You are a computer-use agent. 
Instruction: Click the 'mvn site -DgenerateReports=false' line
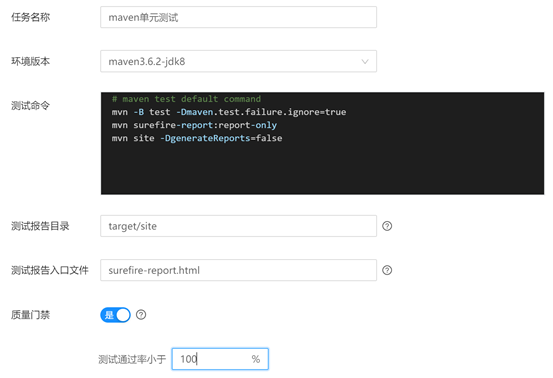[x=197, y=138]
